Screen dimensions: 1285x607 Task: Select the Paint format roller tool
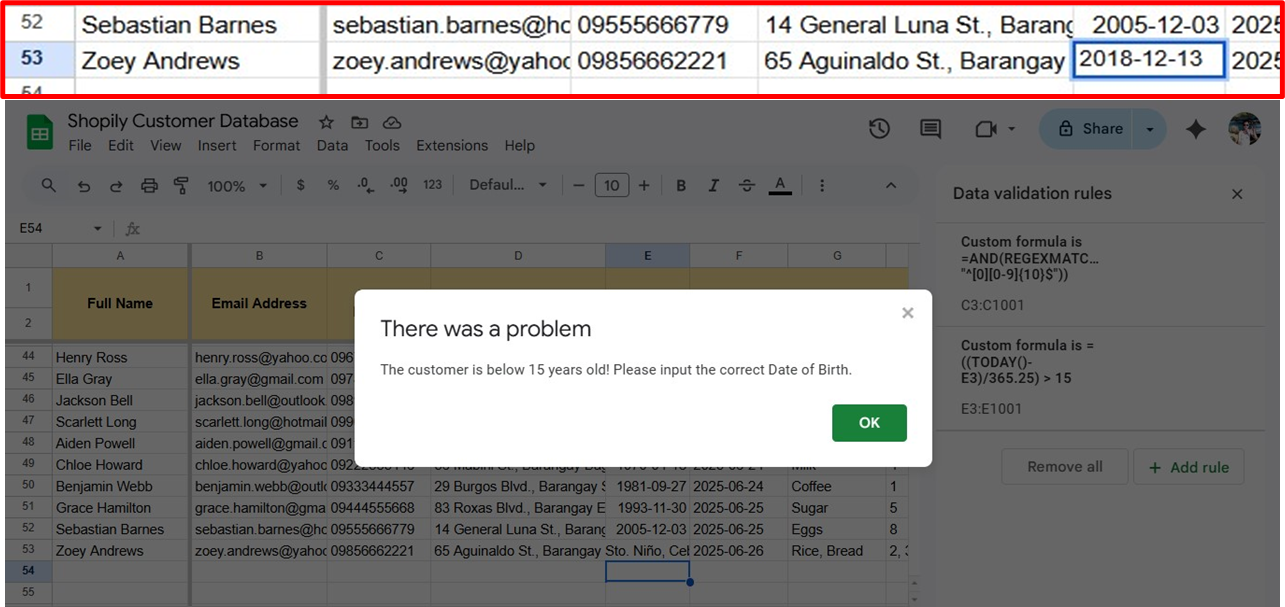tap(181, 185)
